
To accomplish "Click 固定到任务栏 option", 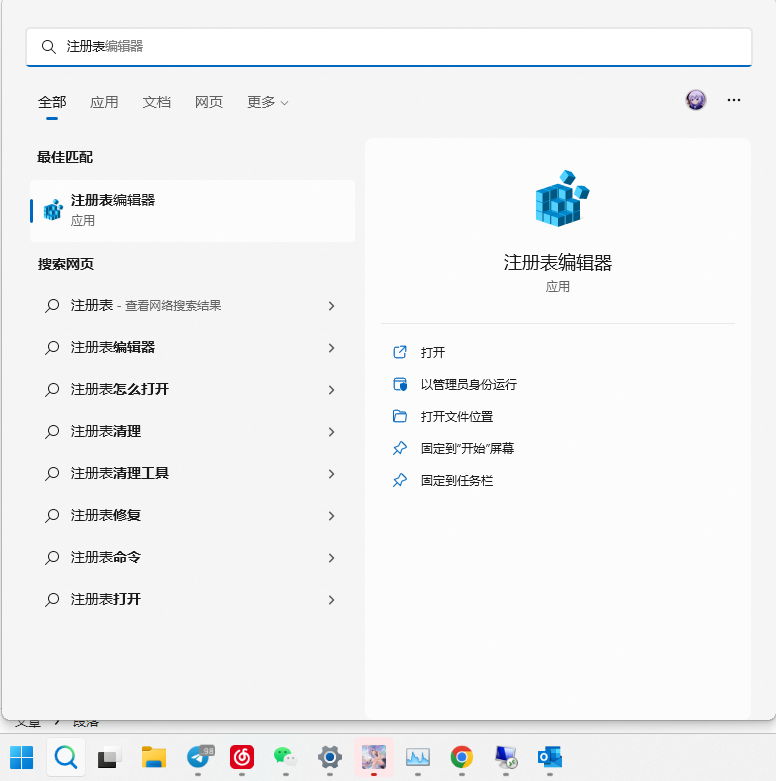I will pyautogui.click(x=456, y=480).
